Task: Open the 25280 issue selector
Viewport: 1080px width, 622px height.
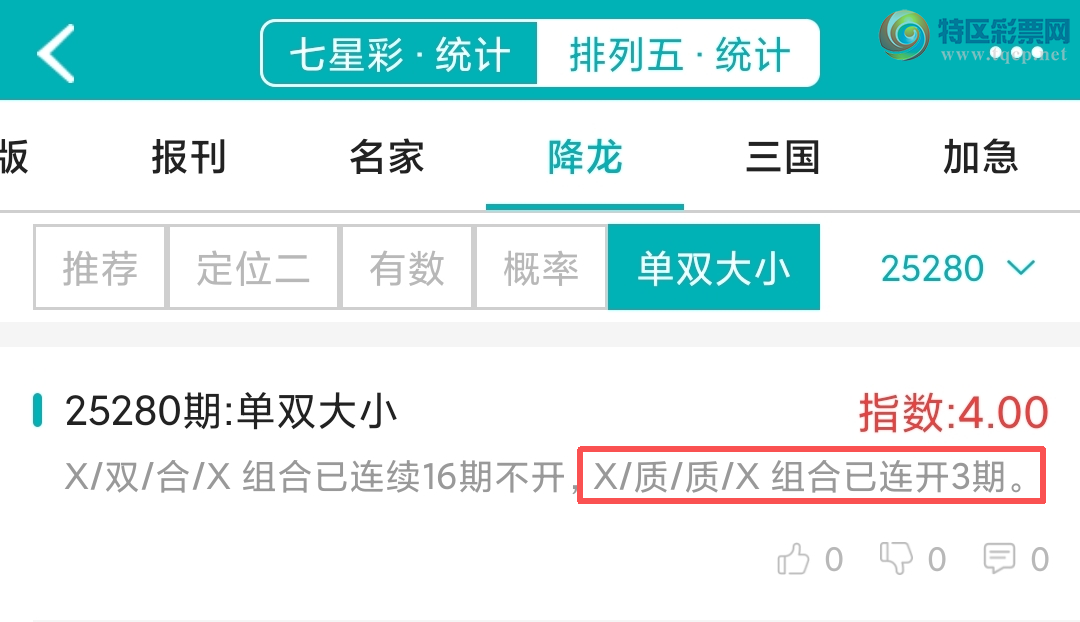Action: click(957, 268)
